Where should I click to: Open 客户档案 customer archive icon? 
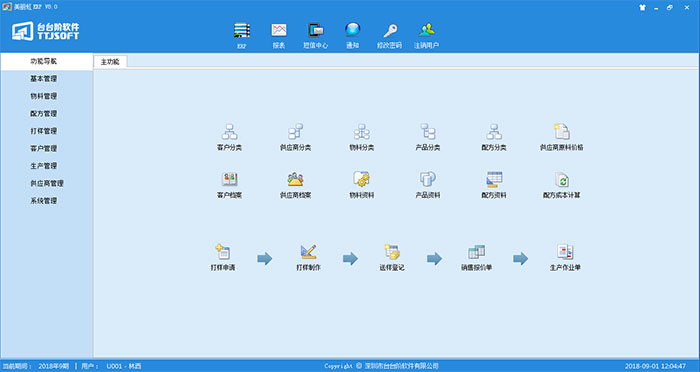[229, 180]
